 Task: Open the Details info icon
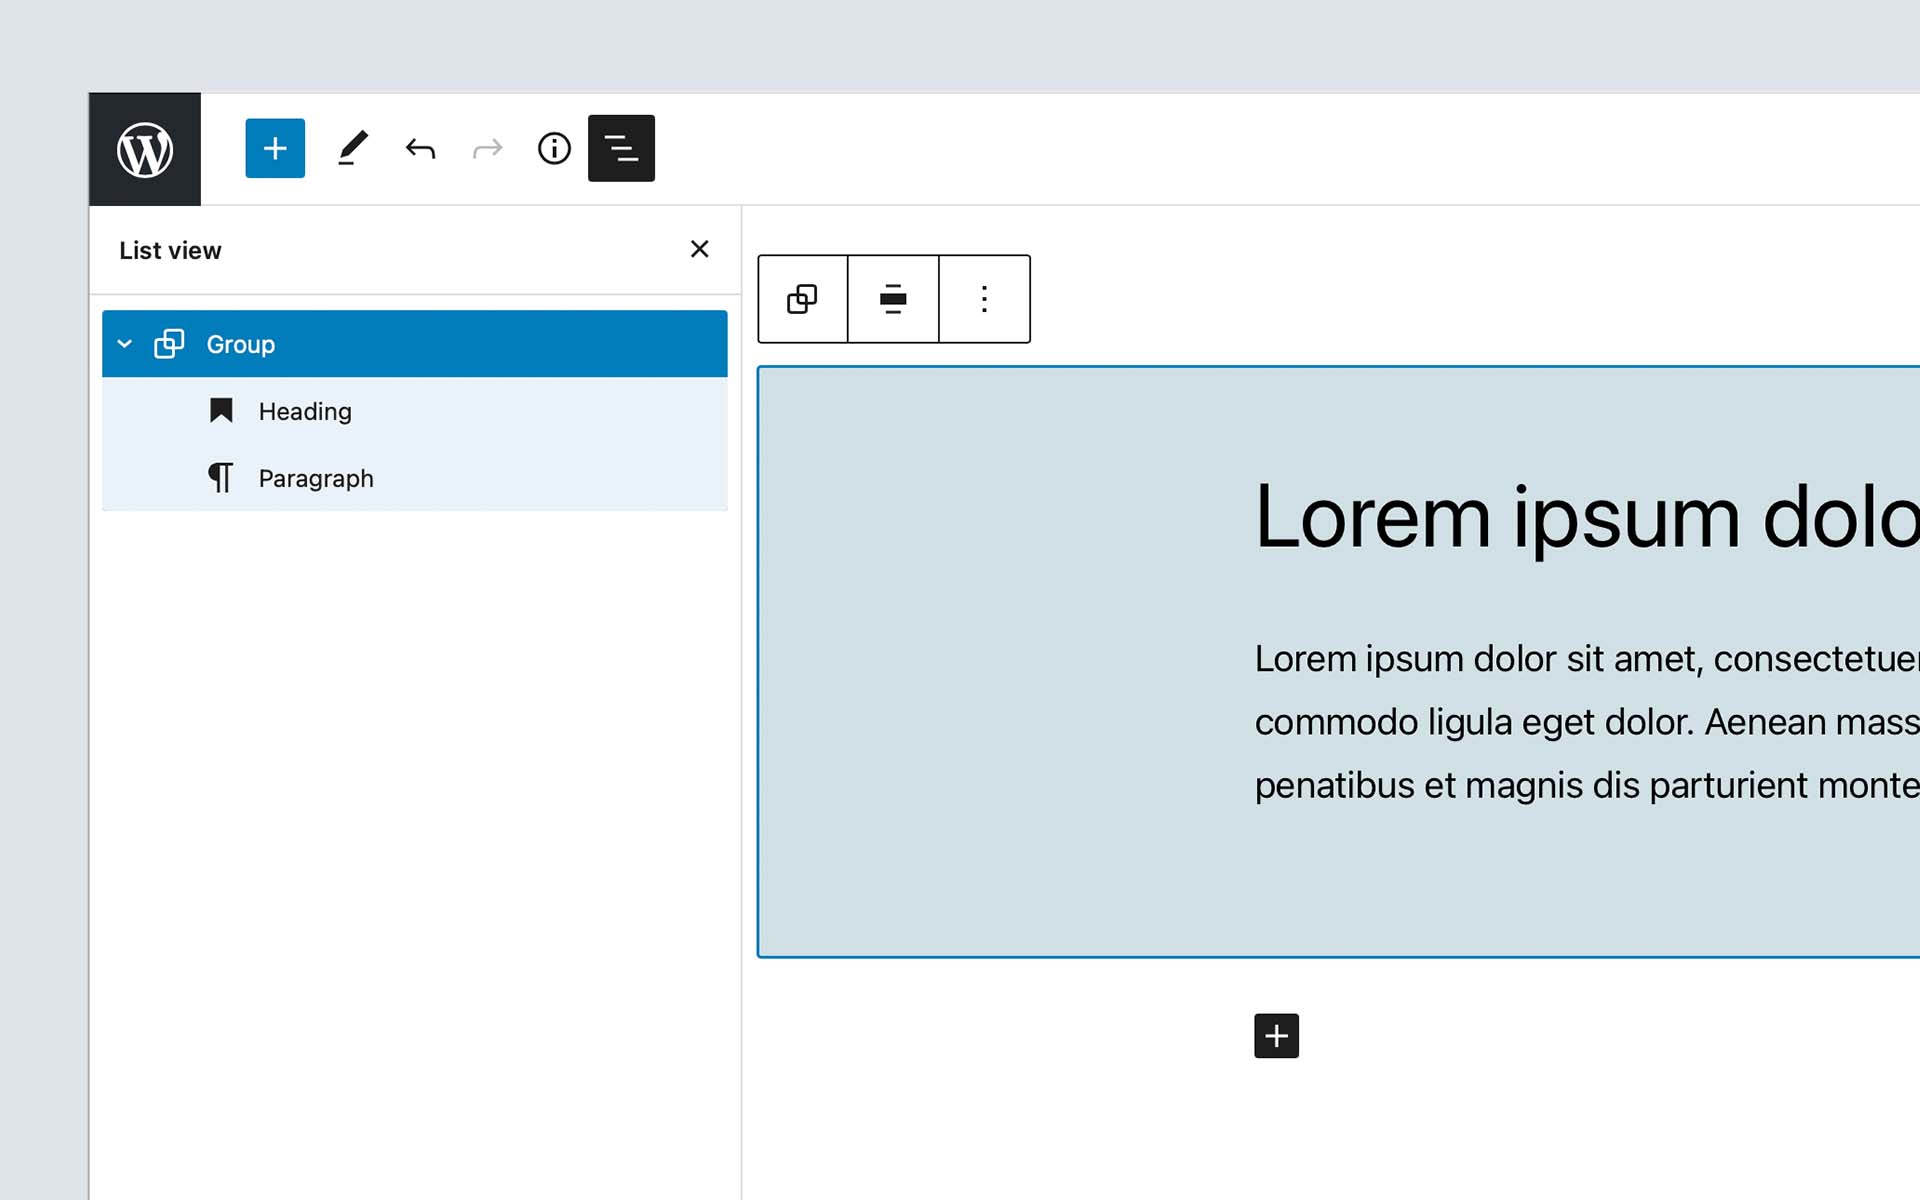pos(554,148)
